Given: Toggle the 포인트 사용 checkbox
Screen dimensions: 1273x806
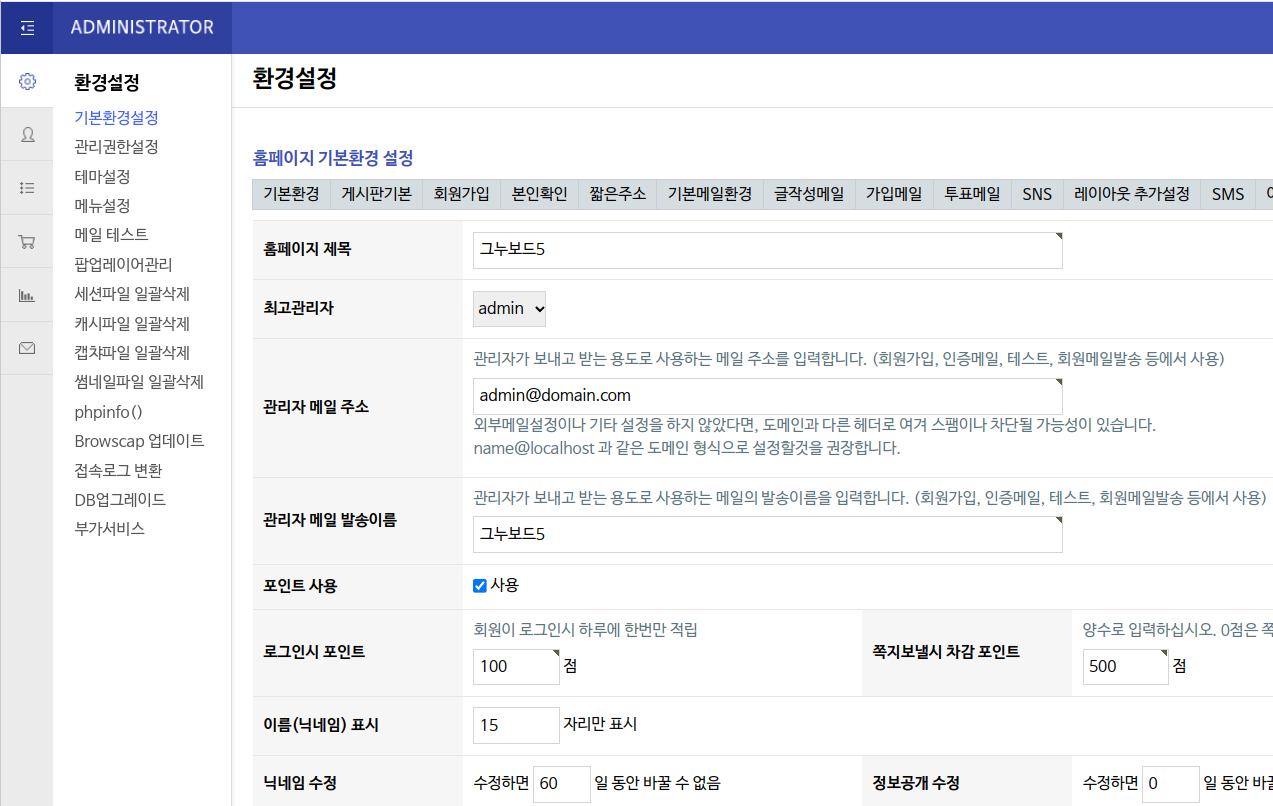Looking at the screenshot, I should pyautogui.click(x=480, y=586).
